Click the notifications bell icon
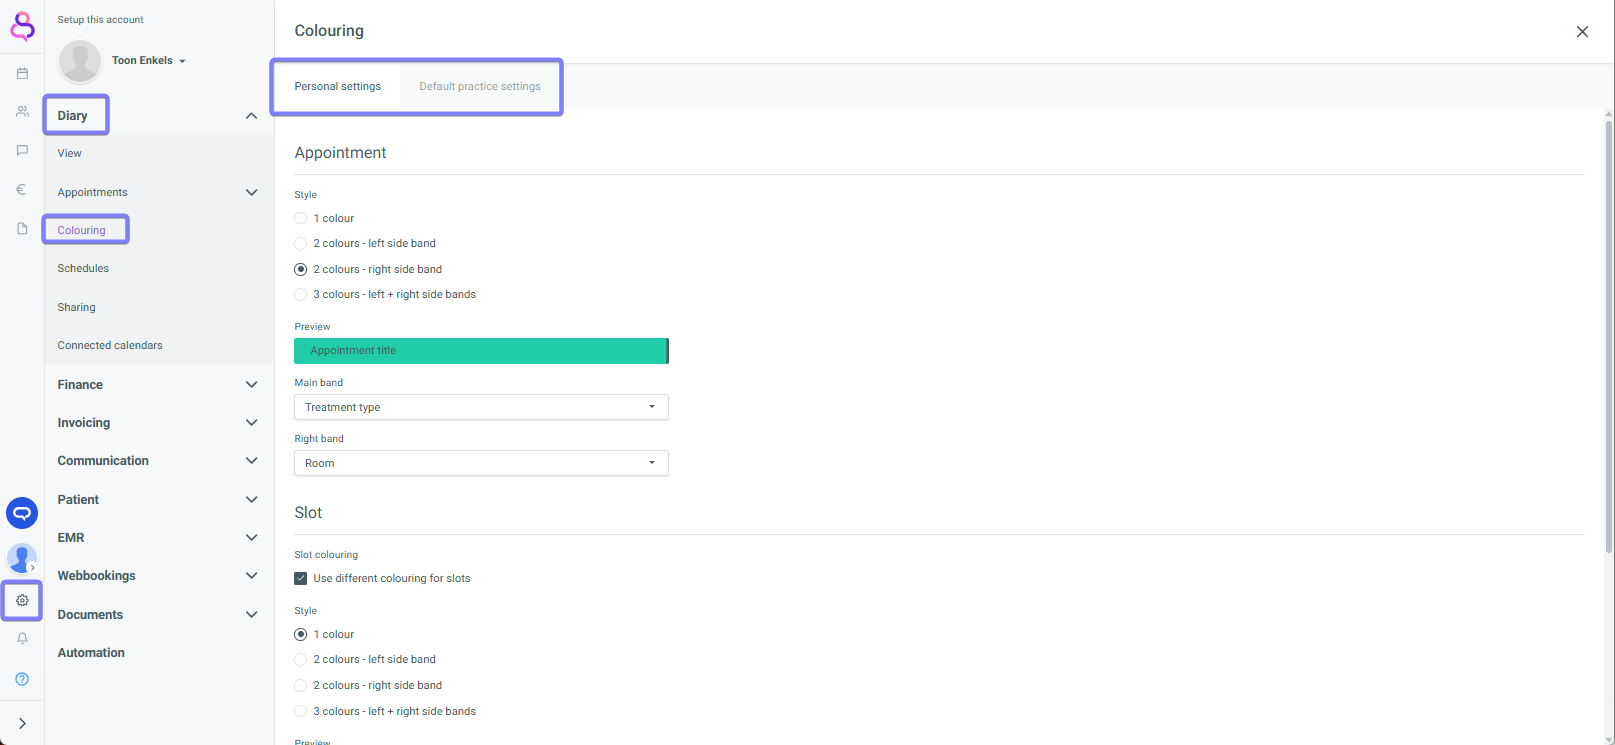This screenshot has width=1615, height=745. tap(22, 638)
